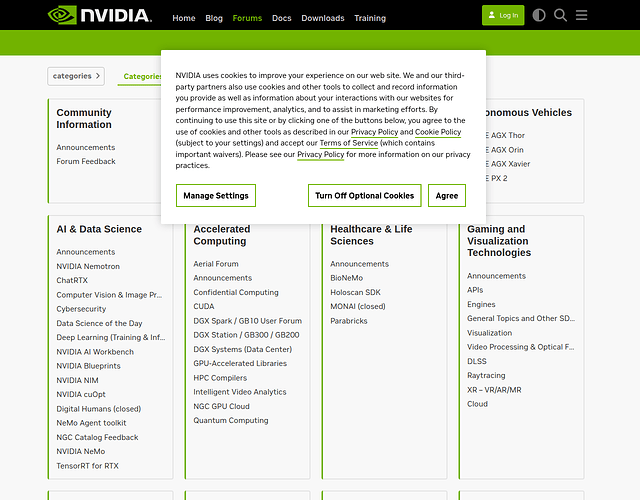Open Privacy Policy link beside Cookie Policy
The width and height of the screenshot is (640, 500).
tap(374, 132)
